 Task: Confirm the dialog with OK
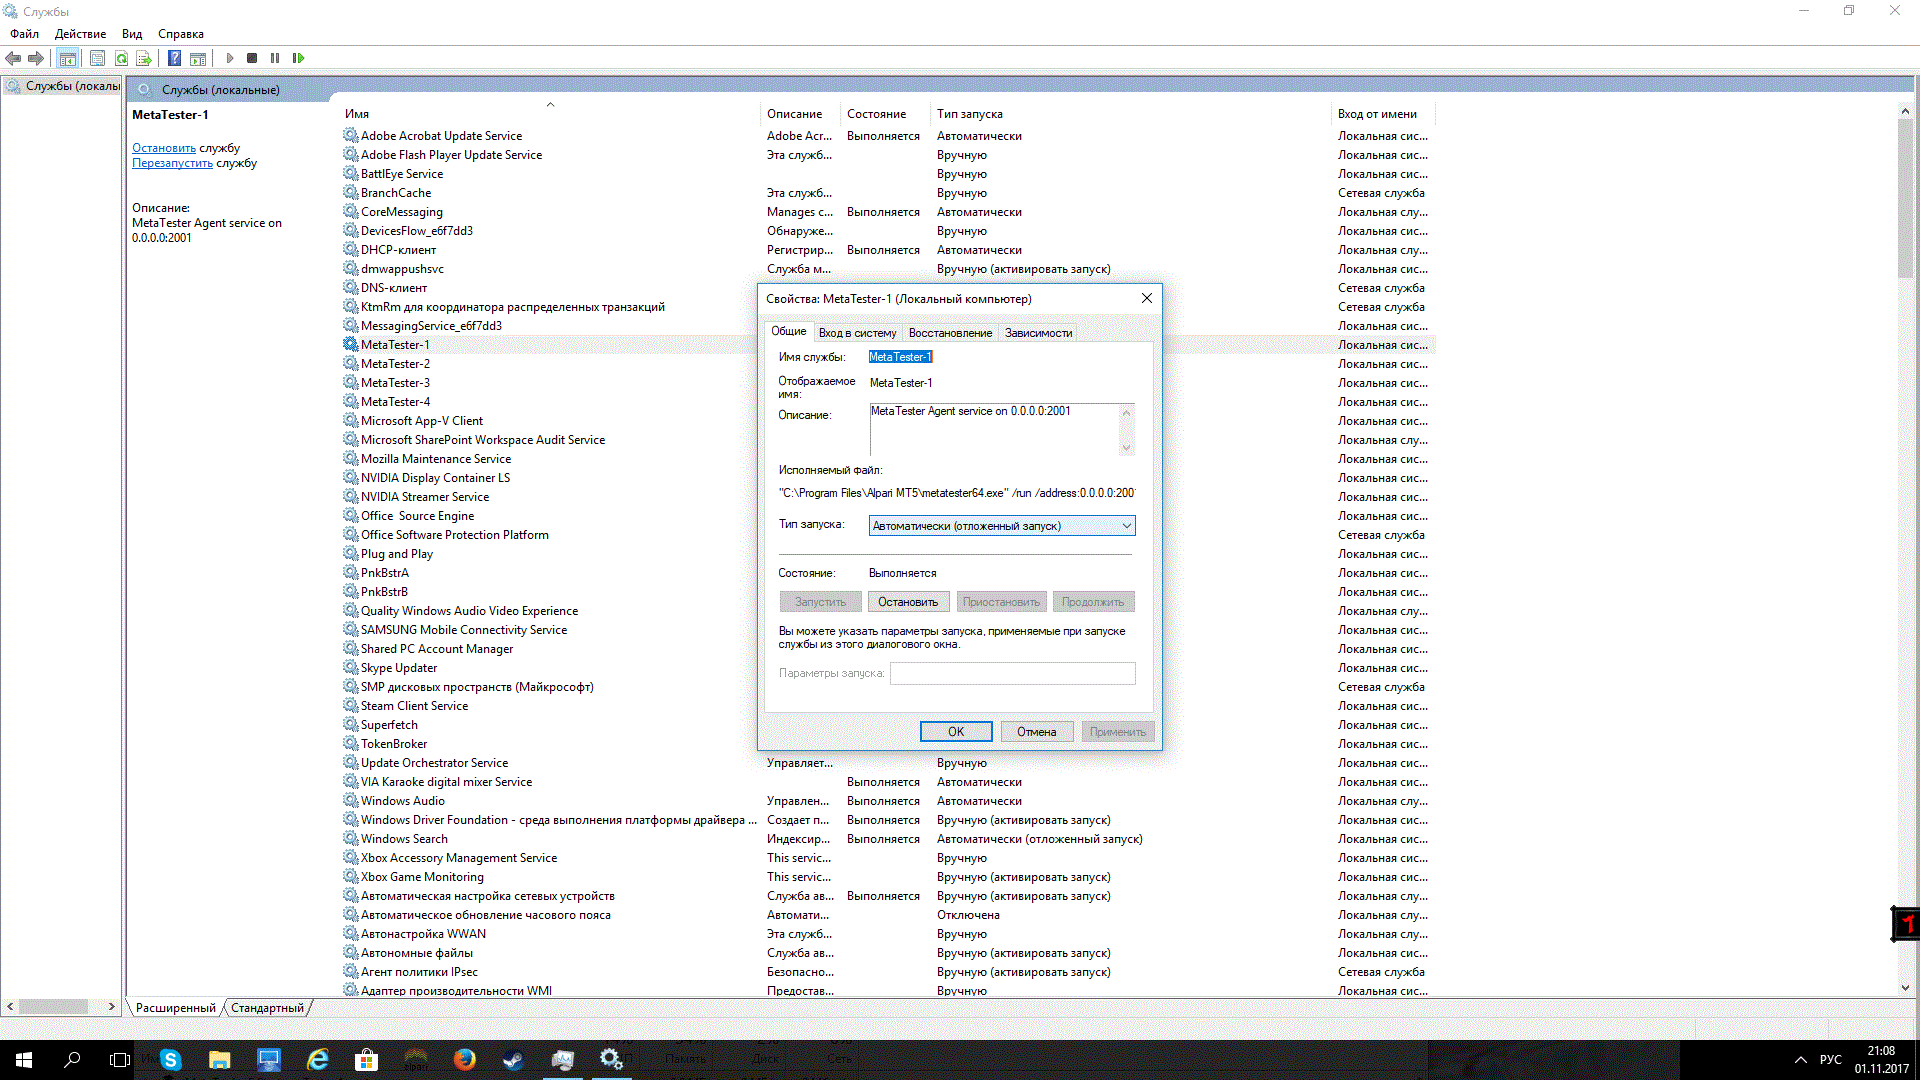coord(956,732)
